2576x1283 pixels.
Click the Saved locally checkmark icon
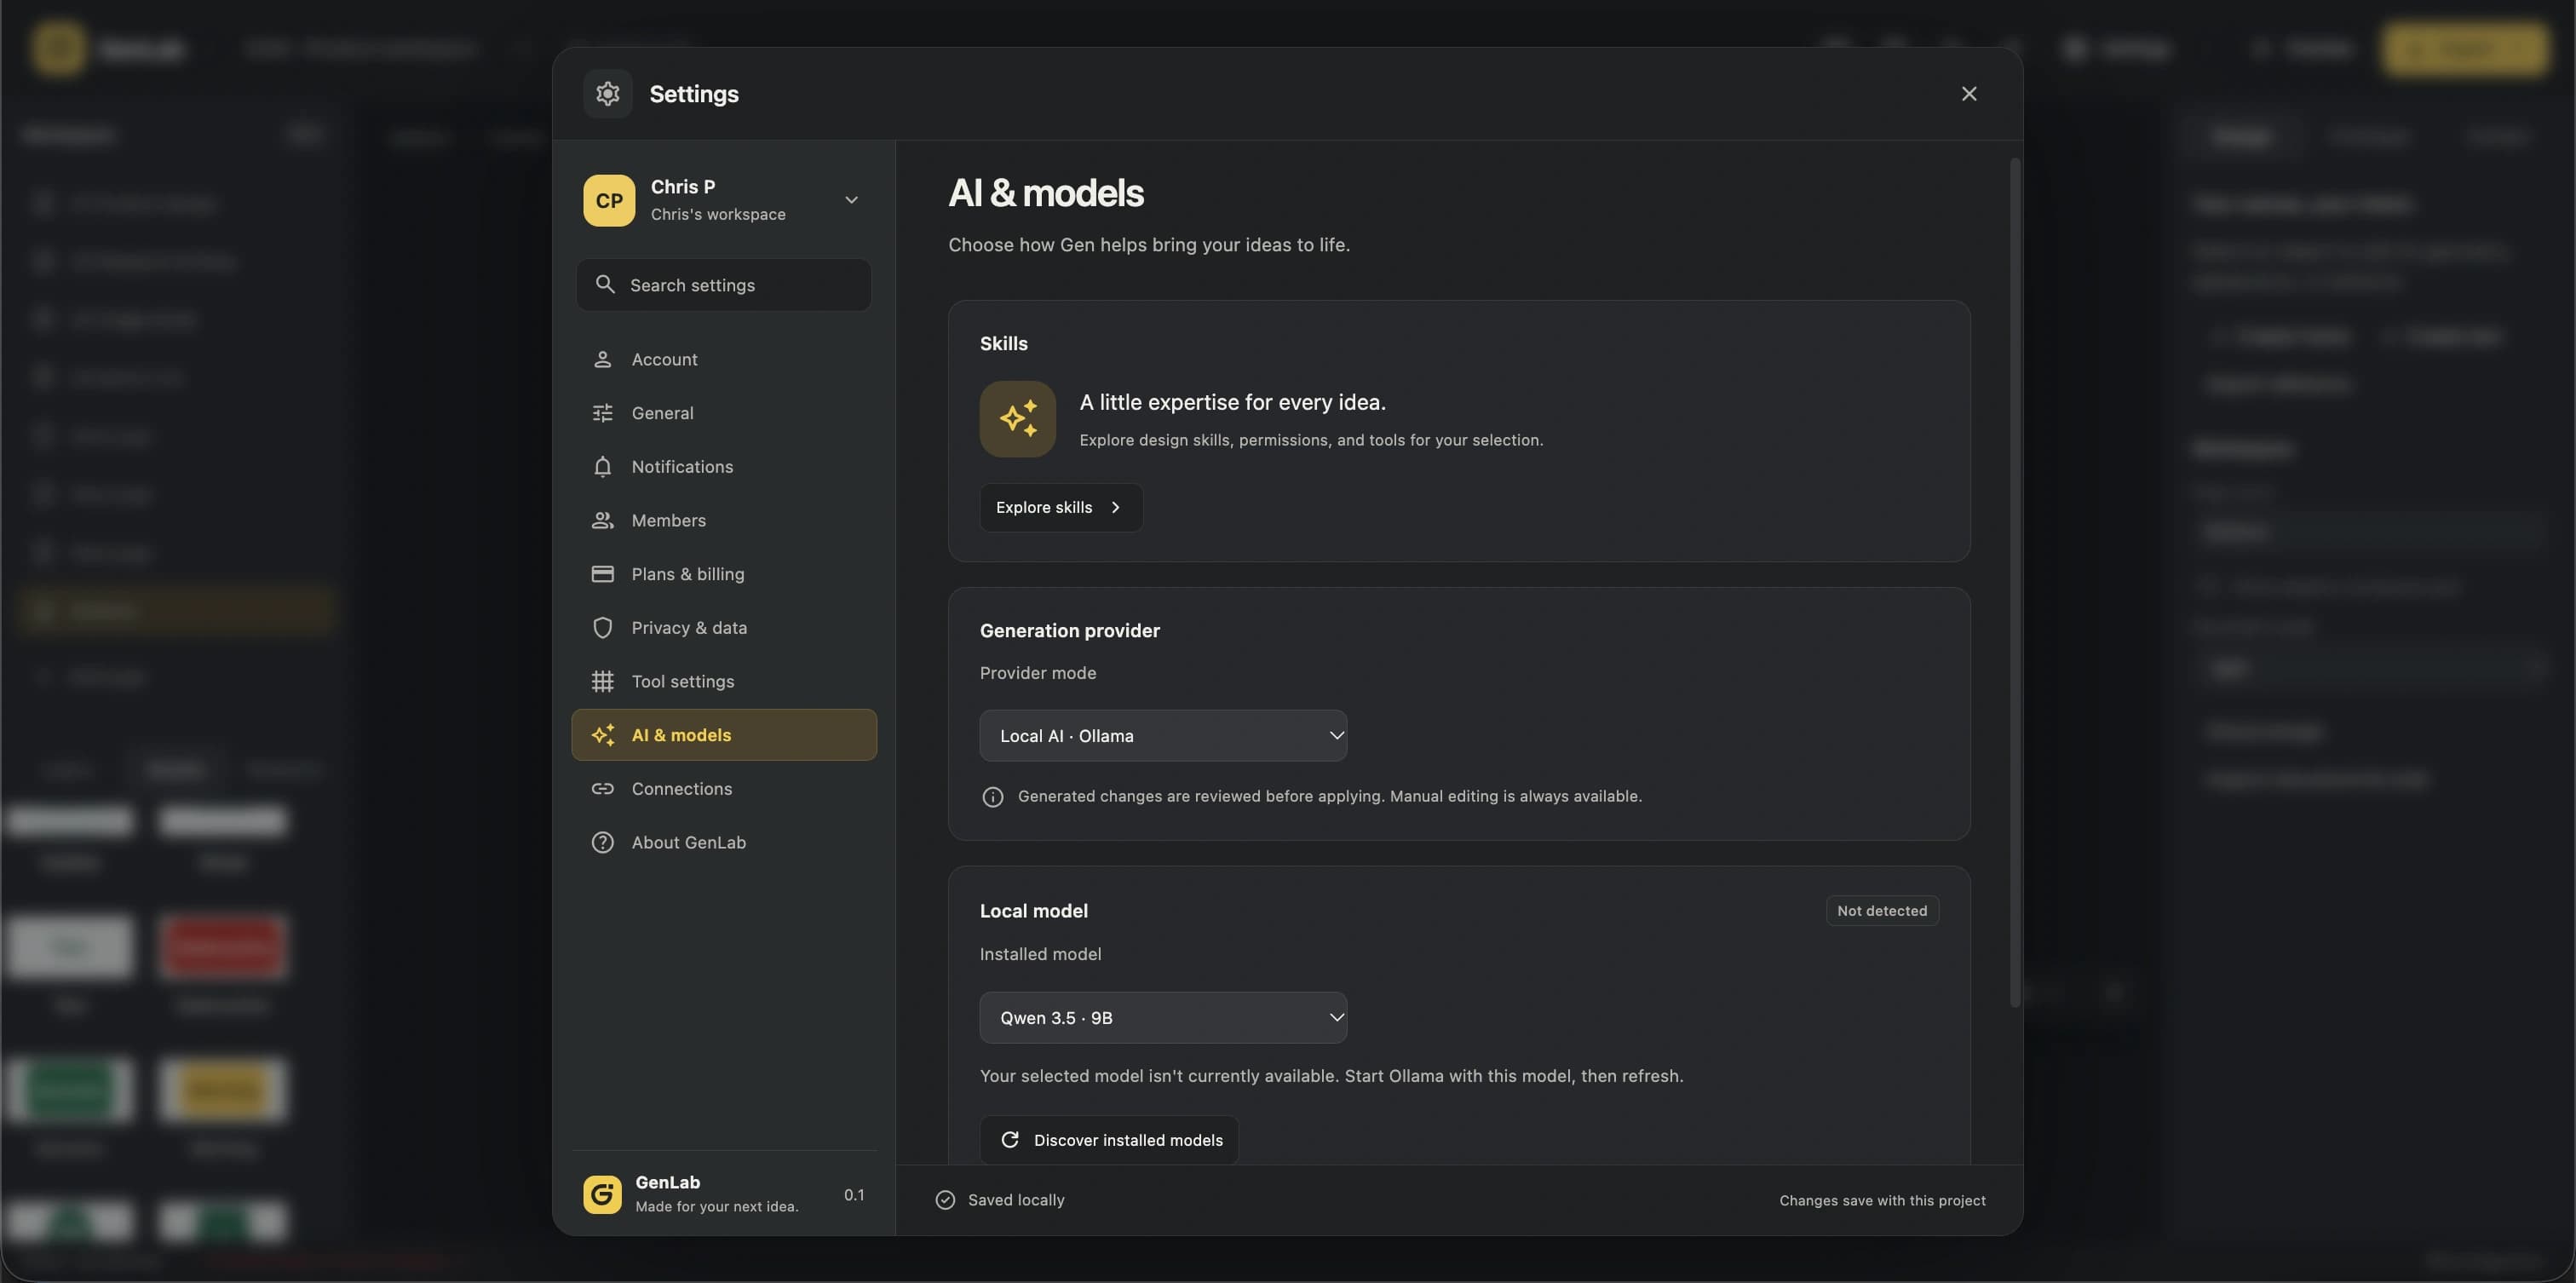[x=944, y=1200]
